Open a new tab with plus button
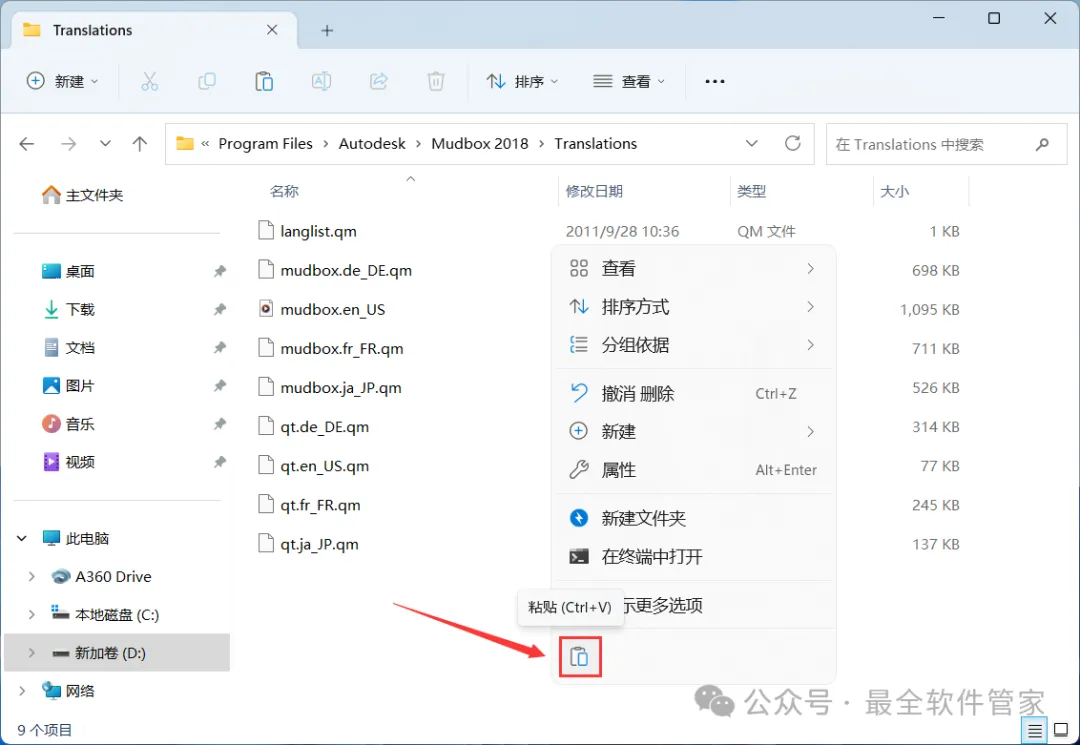Screen dimensions: 1080x745 click(x=327, y=30)
